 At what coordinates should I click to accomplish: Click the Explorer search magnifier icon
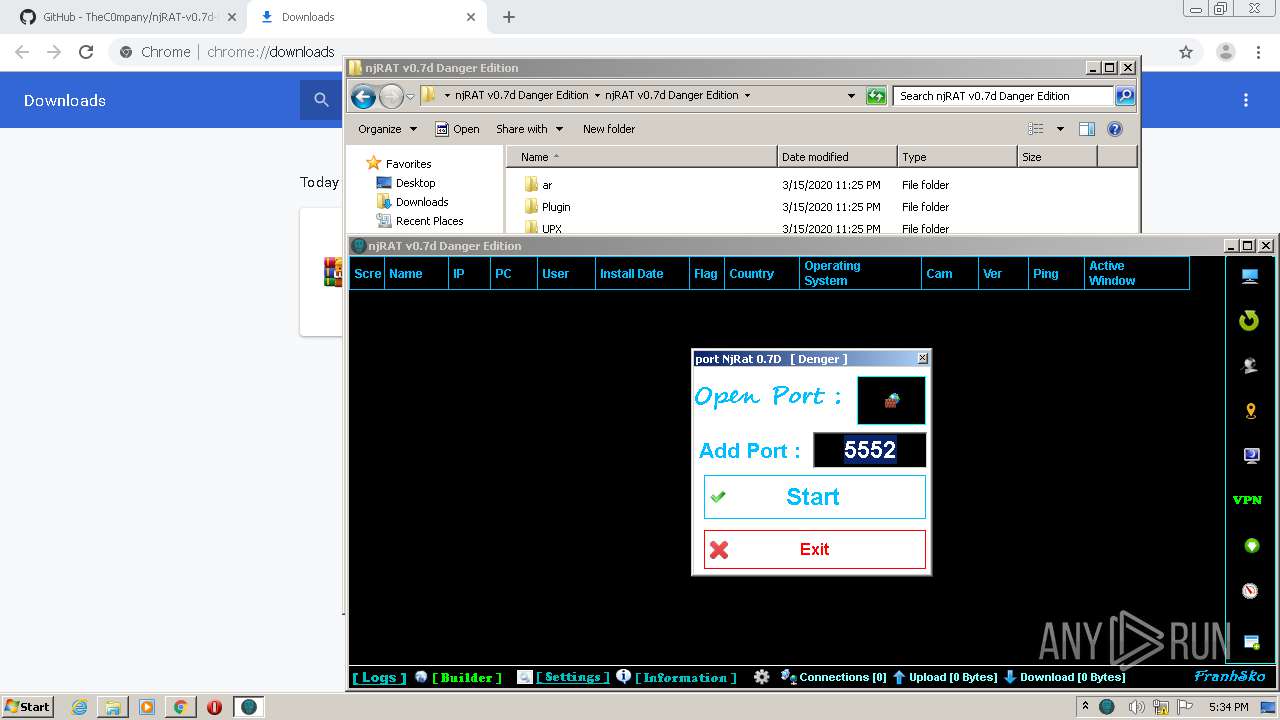pos(1125,96)
